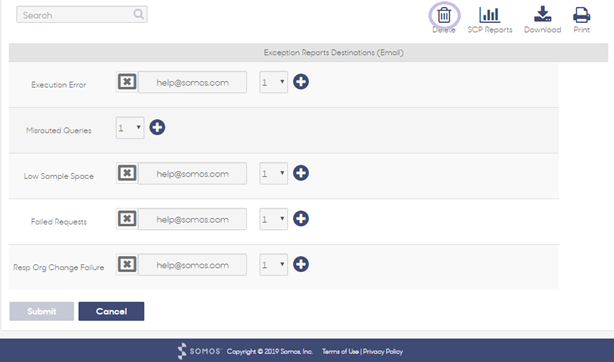
Task: Click the Delete trash can icon
Action: pyautogui.click(x=444, y=15)
